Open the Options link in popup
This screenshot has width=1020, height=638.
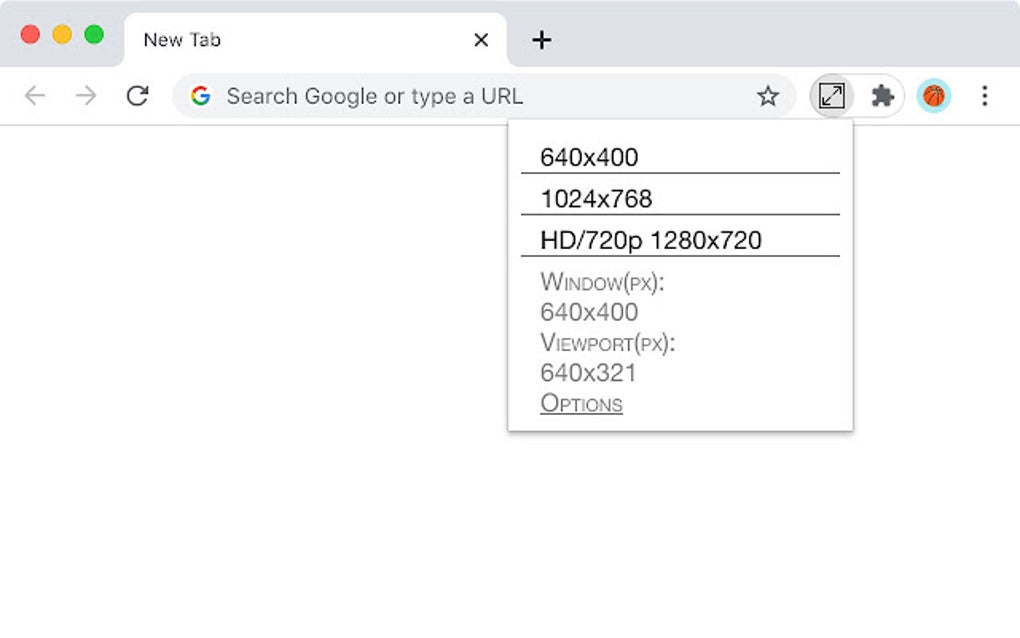coord(582,403)
